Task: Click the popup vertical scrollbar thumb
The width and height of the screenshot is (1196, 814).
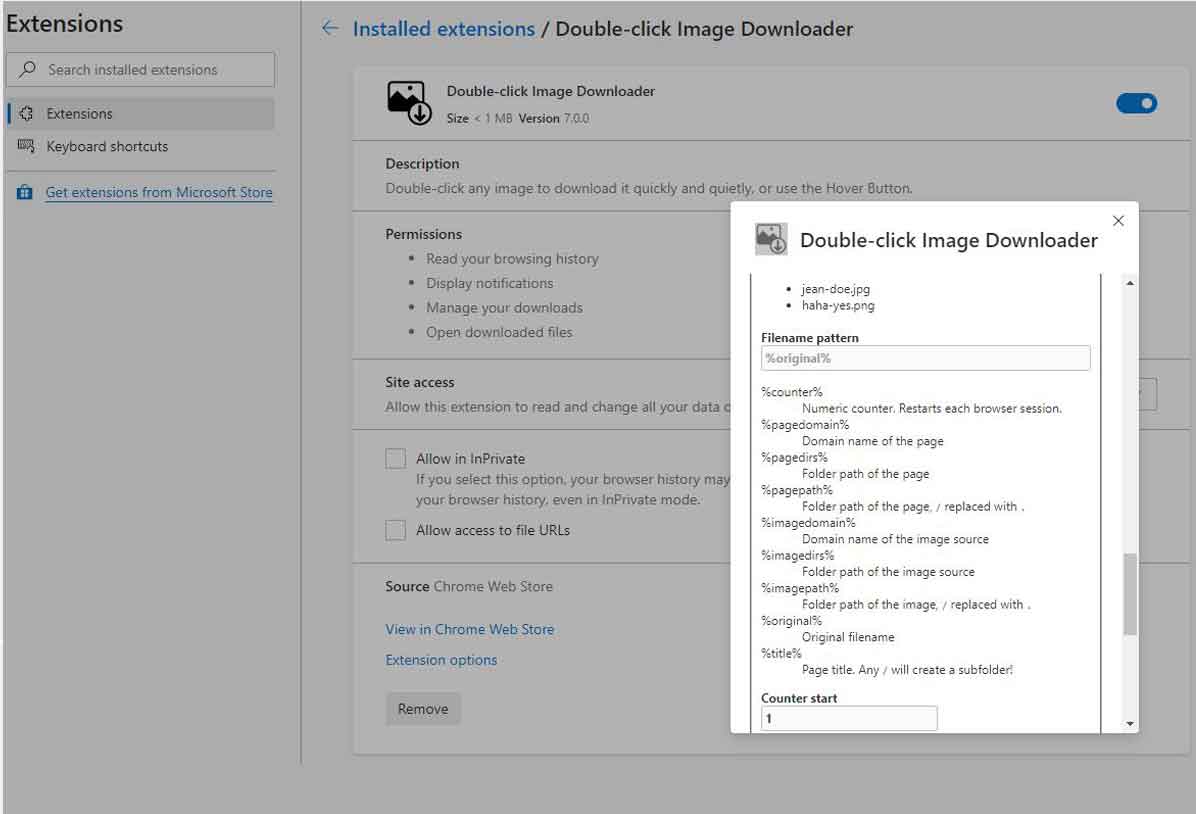Action: (1130, 594)
